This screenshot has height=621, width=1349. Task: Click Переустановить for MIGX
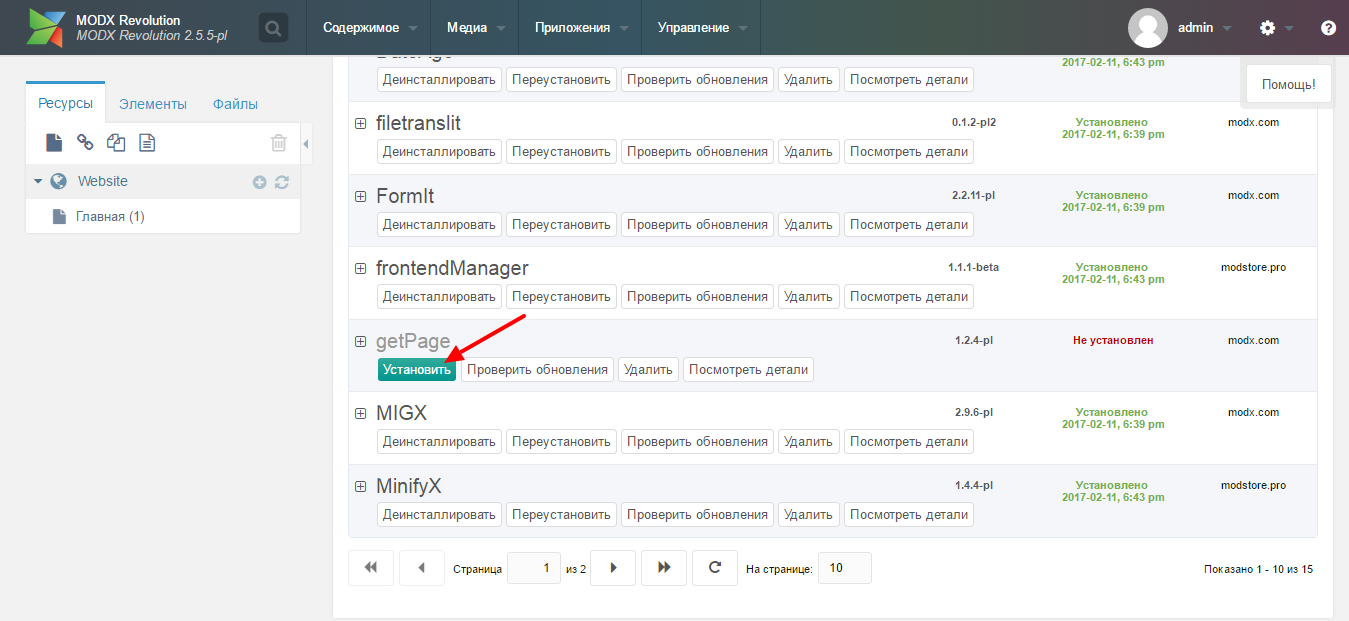pos(561,441)
